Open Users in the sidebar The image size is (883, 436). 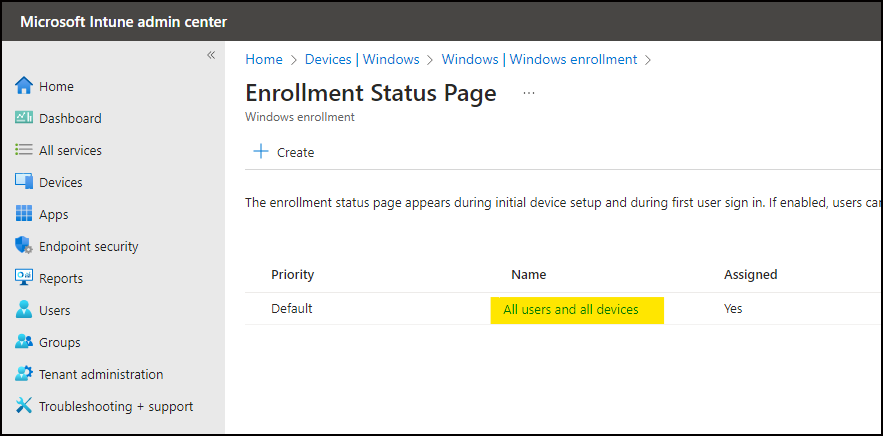[x=55, y=310]
